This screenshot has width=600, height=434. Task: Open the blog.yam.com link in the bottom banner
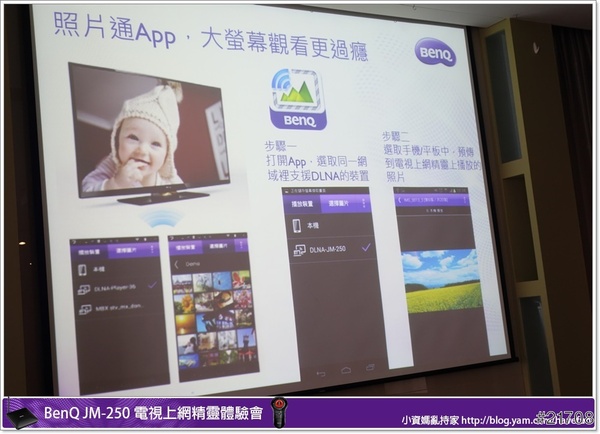pos(525,421)
